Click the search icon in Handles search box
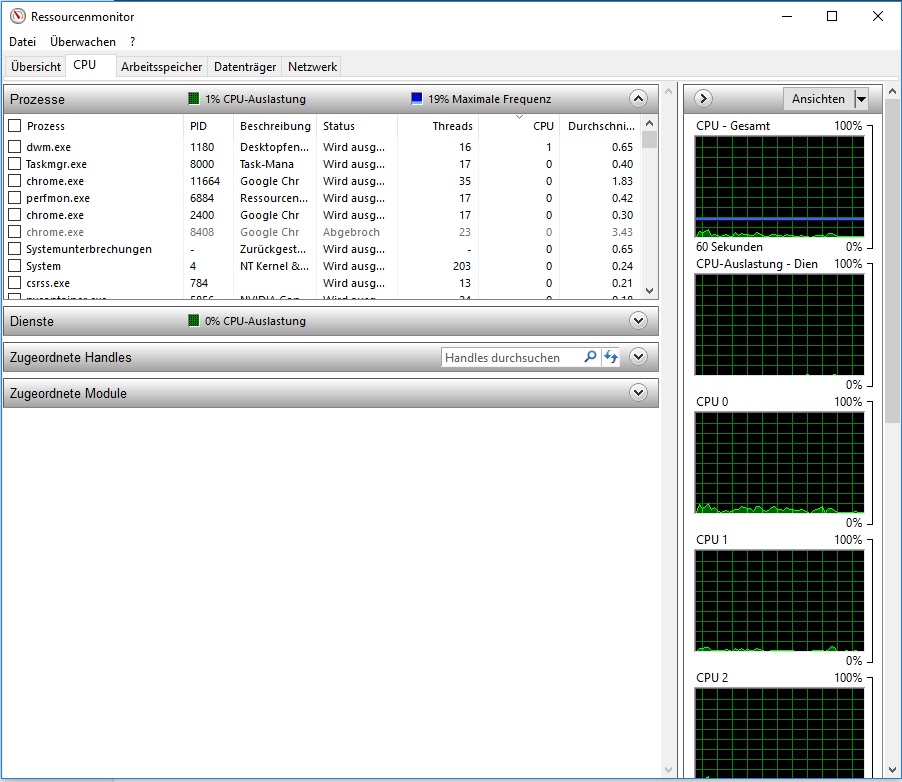The height and width of the screenshot is (782, 902). tap(590, 357)
